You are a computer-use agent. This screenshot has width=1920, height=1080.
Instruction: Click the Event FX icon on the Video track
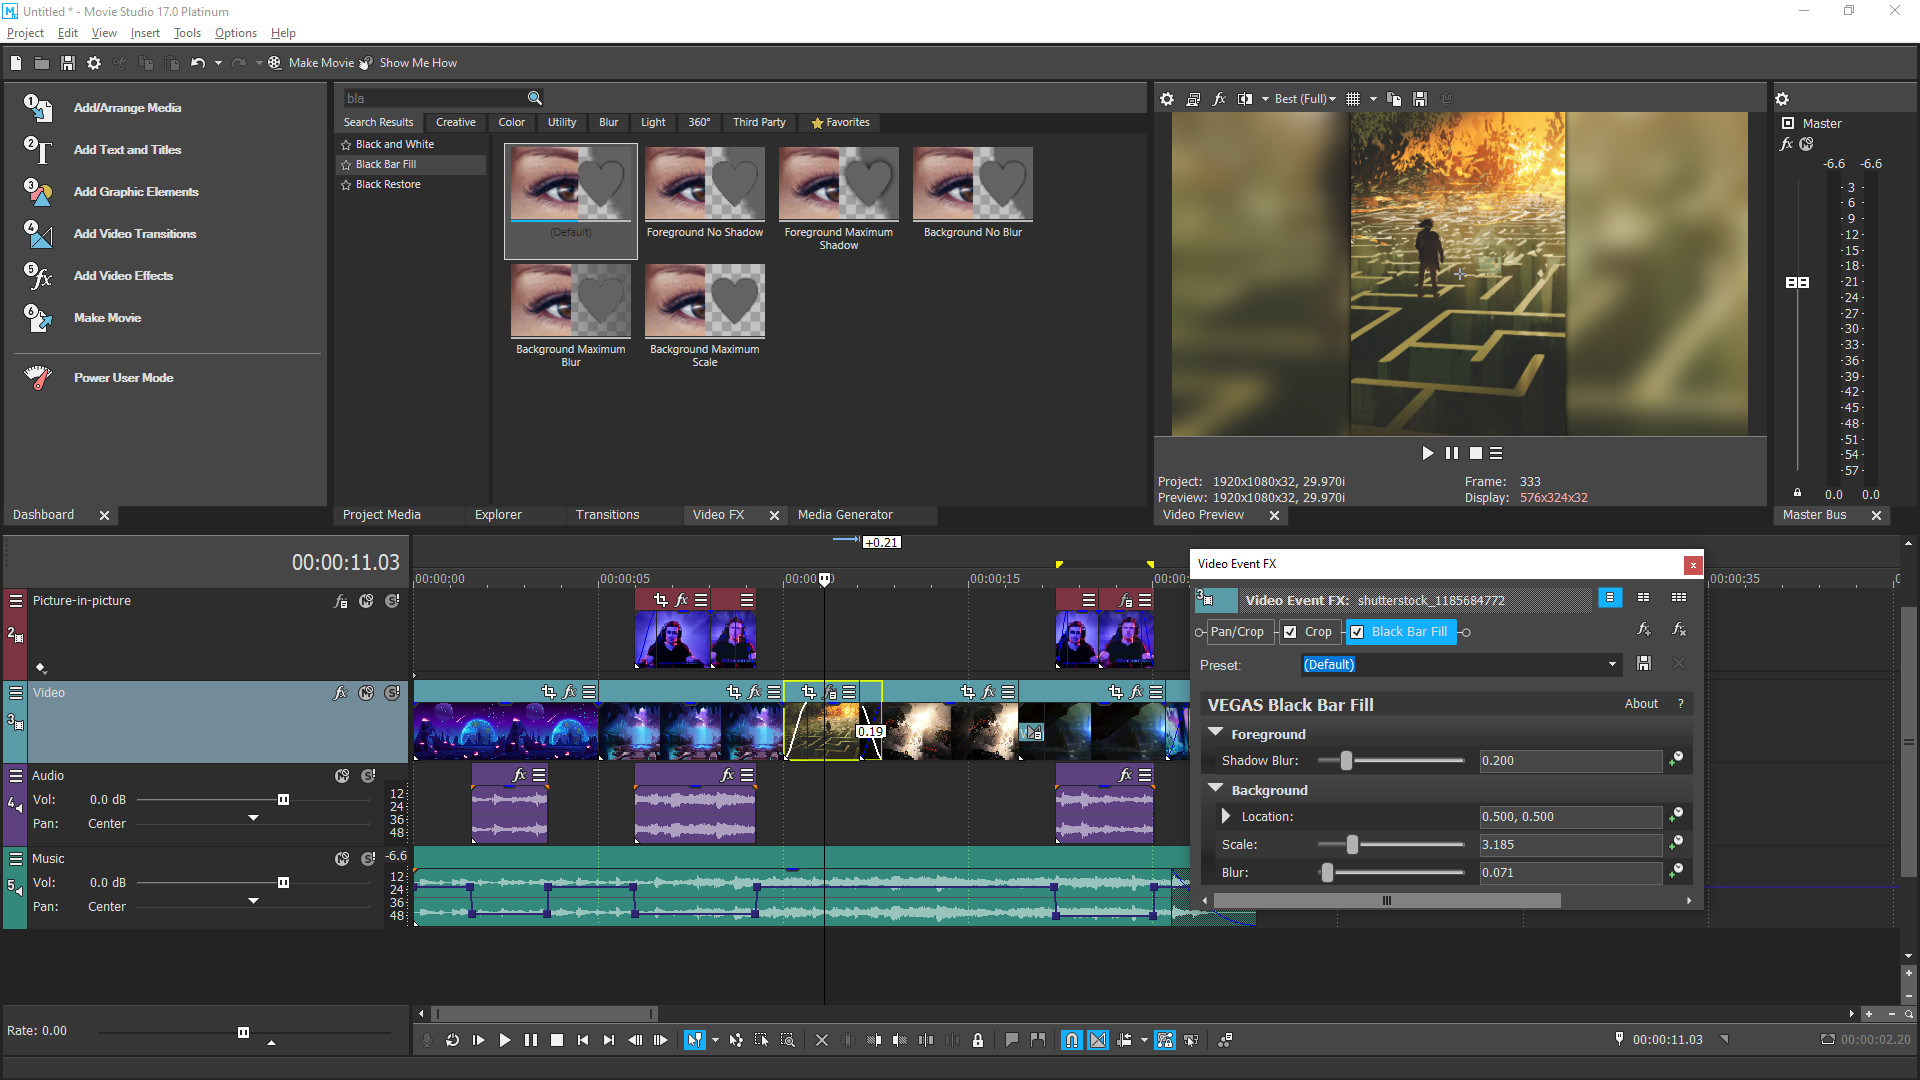[x=340, y=692]
